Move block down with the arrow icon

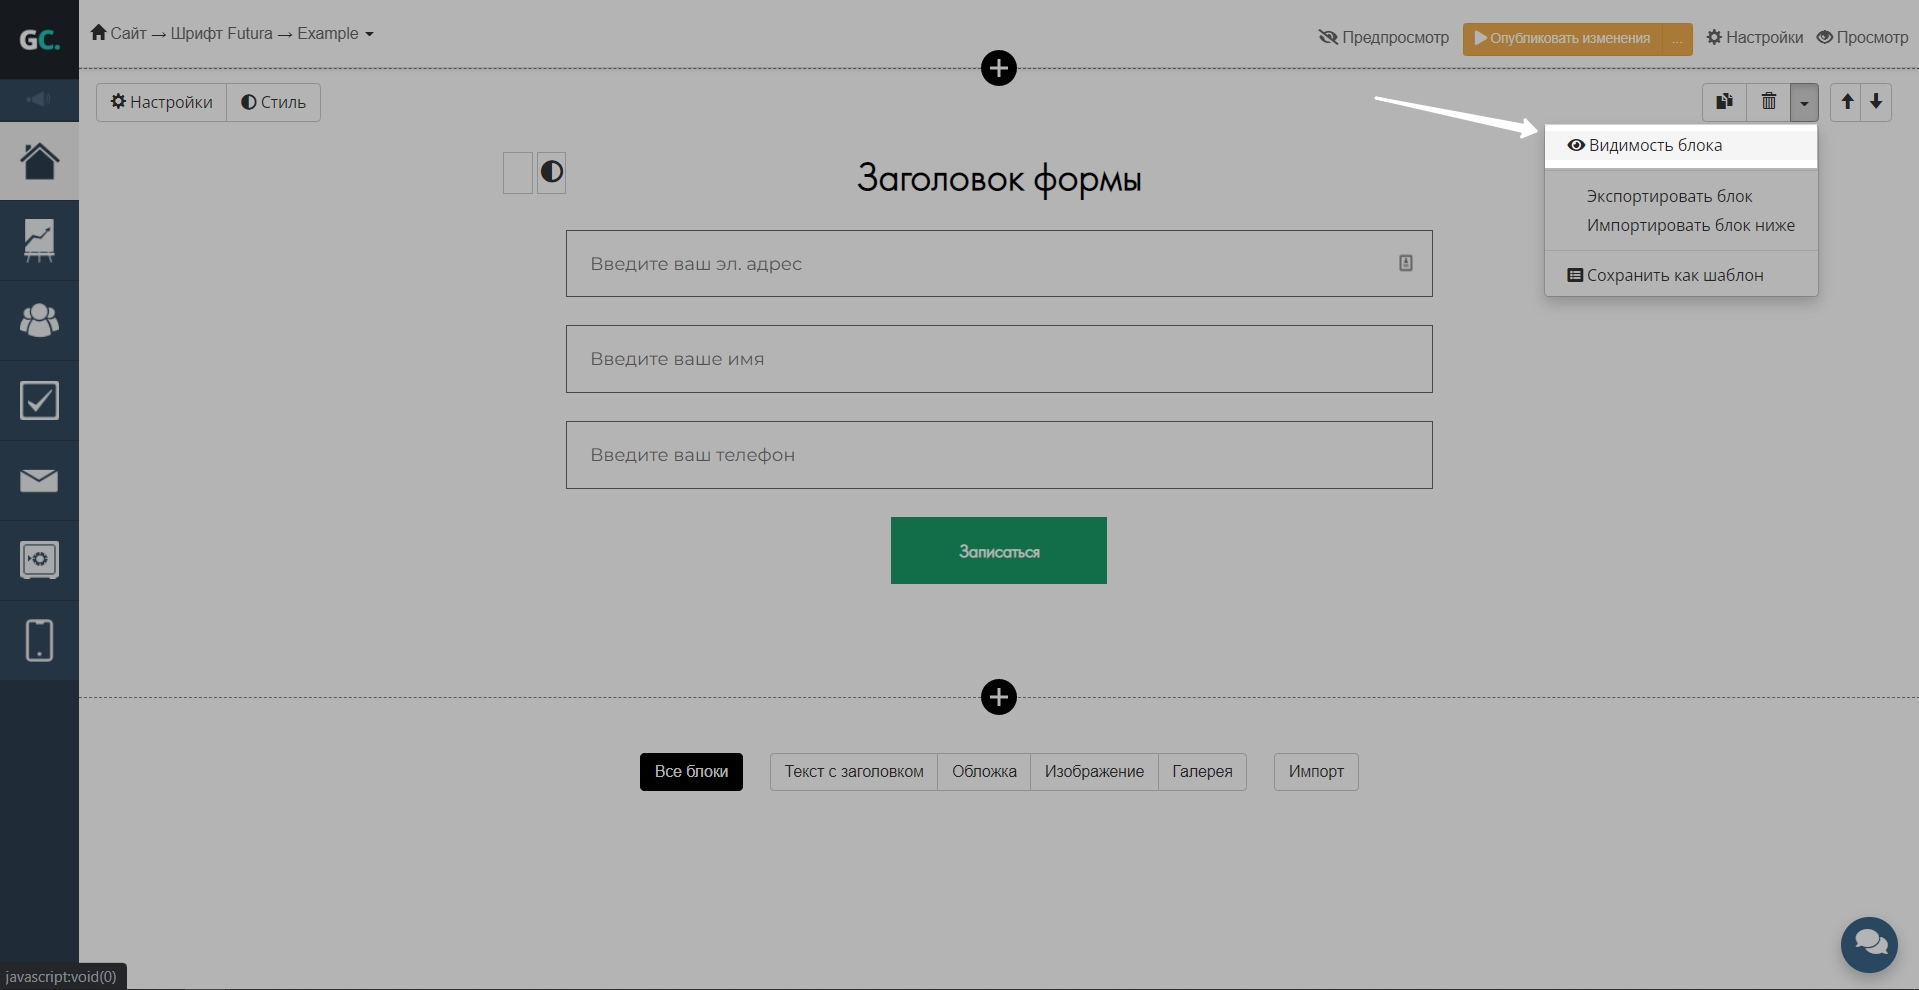coord(1876,102)
